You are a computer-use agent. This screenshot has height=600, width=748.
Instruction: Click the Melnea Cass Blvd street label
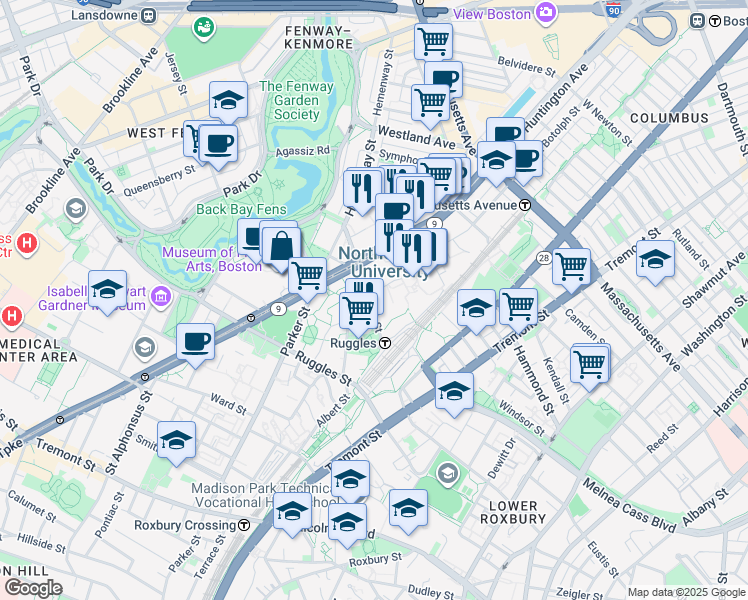629,506
